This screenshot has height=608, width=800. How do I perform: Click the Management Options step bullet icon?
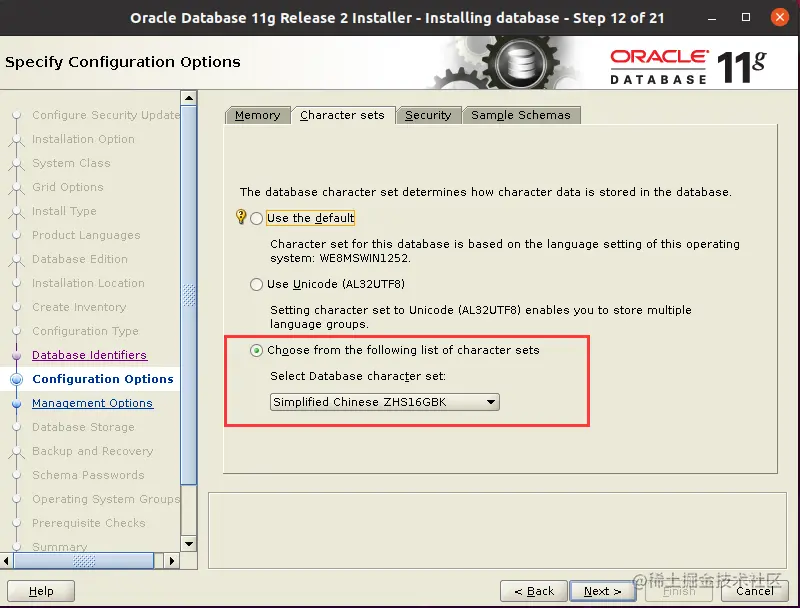[16, 403]
